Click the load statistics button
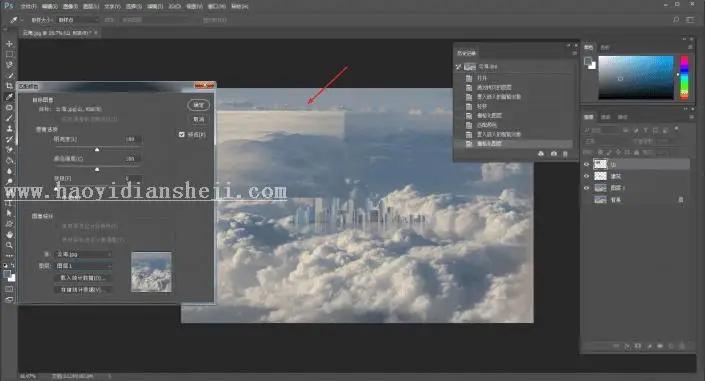The image size is (705, 381). (x=83, y=278)
